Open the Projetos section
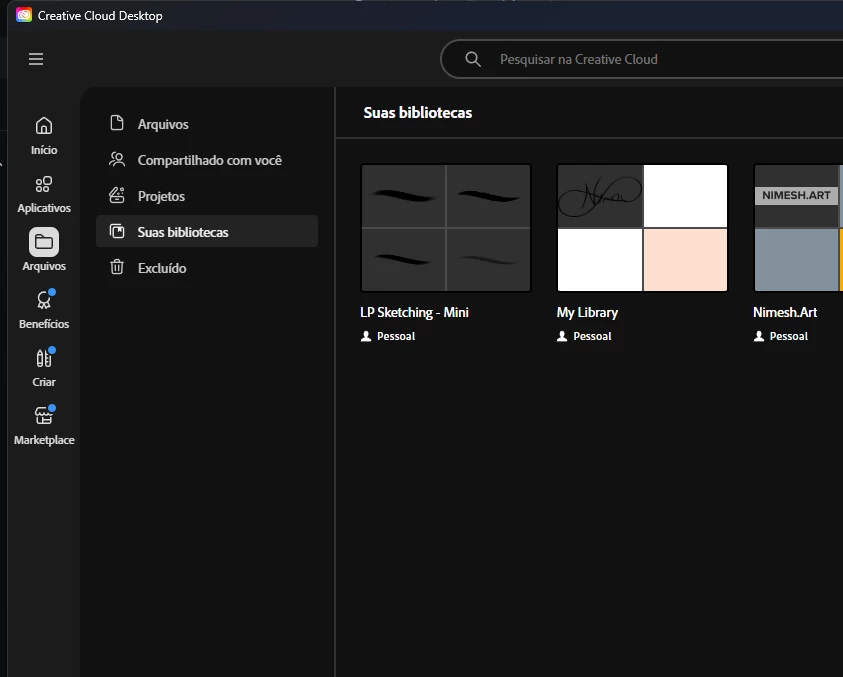The image size is (843, 677). click(207, 196)
